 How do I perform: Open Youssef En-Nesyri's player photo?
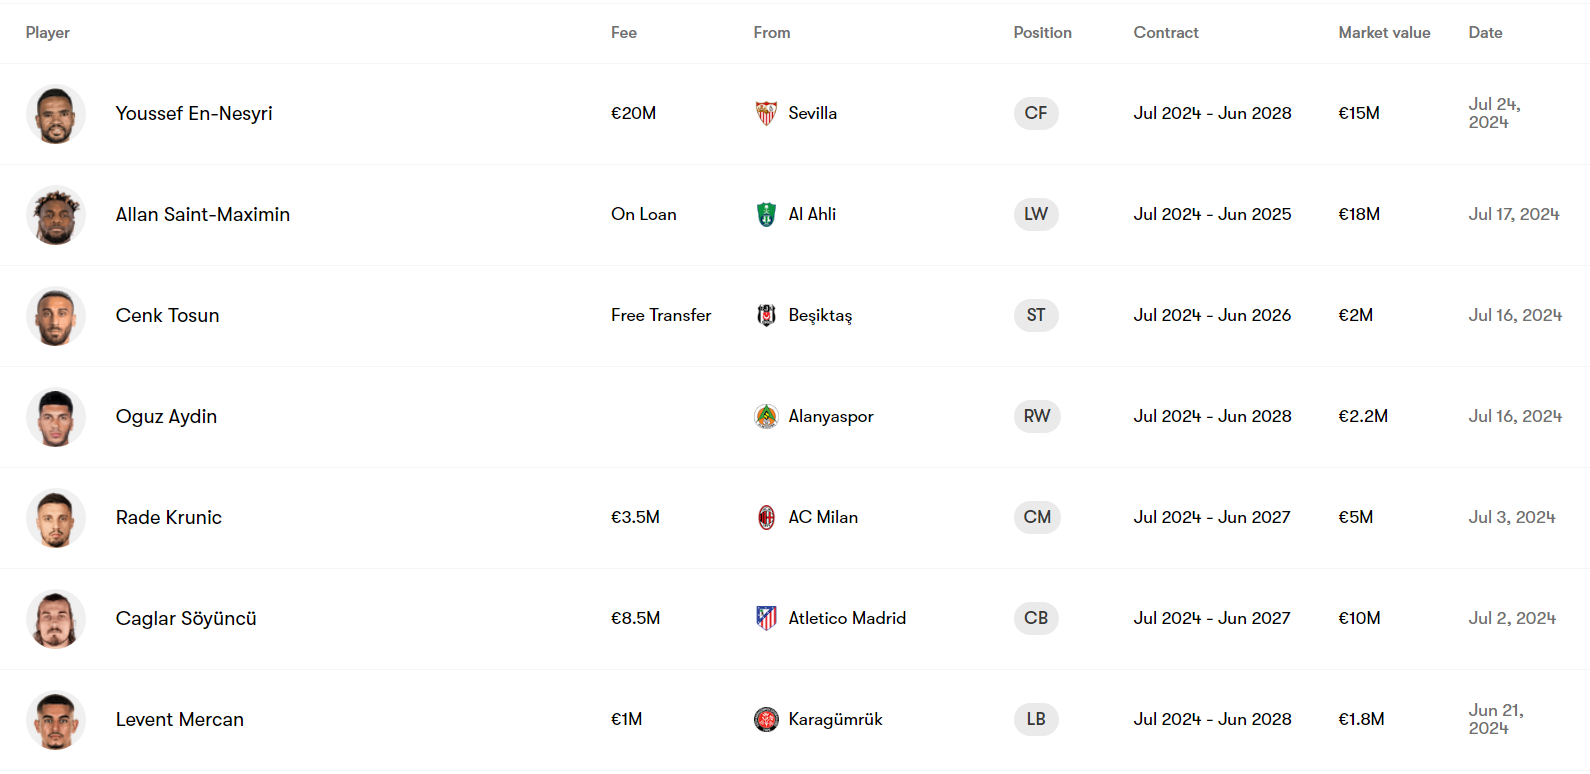coord(56,114)
